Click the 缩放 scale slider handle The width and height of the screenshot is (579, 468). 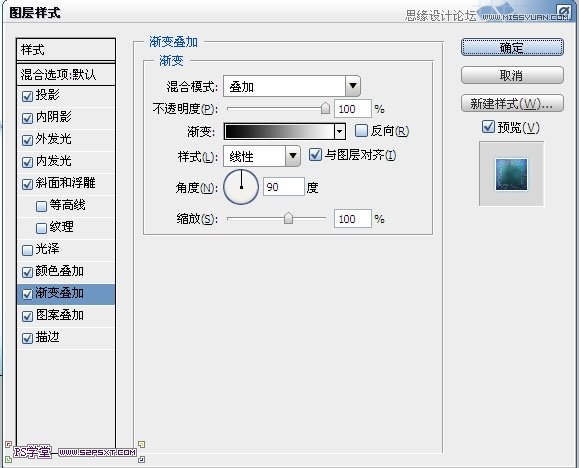click(288, 218)
